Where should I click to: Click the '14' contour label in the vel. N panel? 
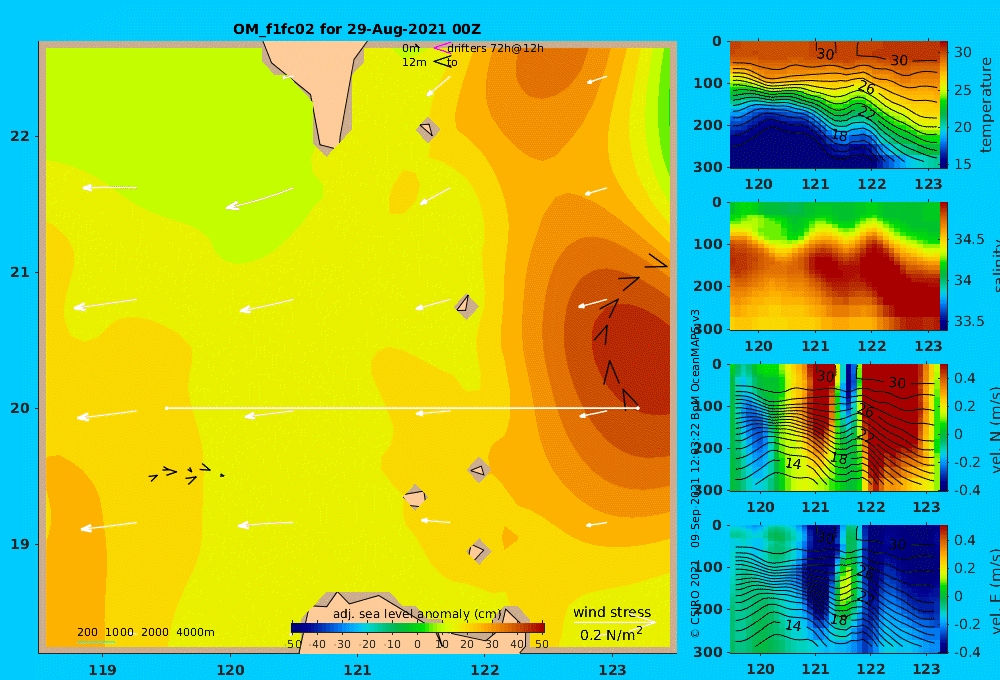[793, 464]
